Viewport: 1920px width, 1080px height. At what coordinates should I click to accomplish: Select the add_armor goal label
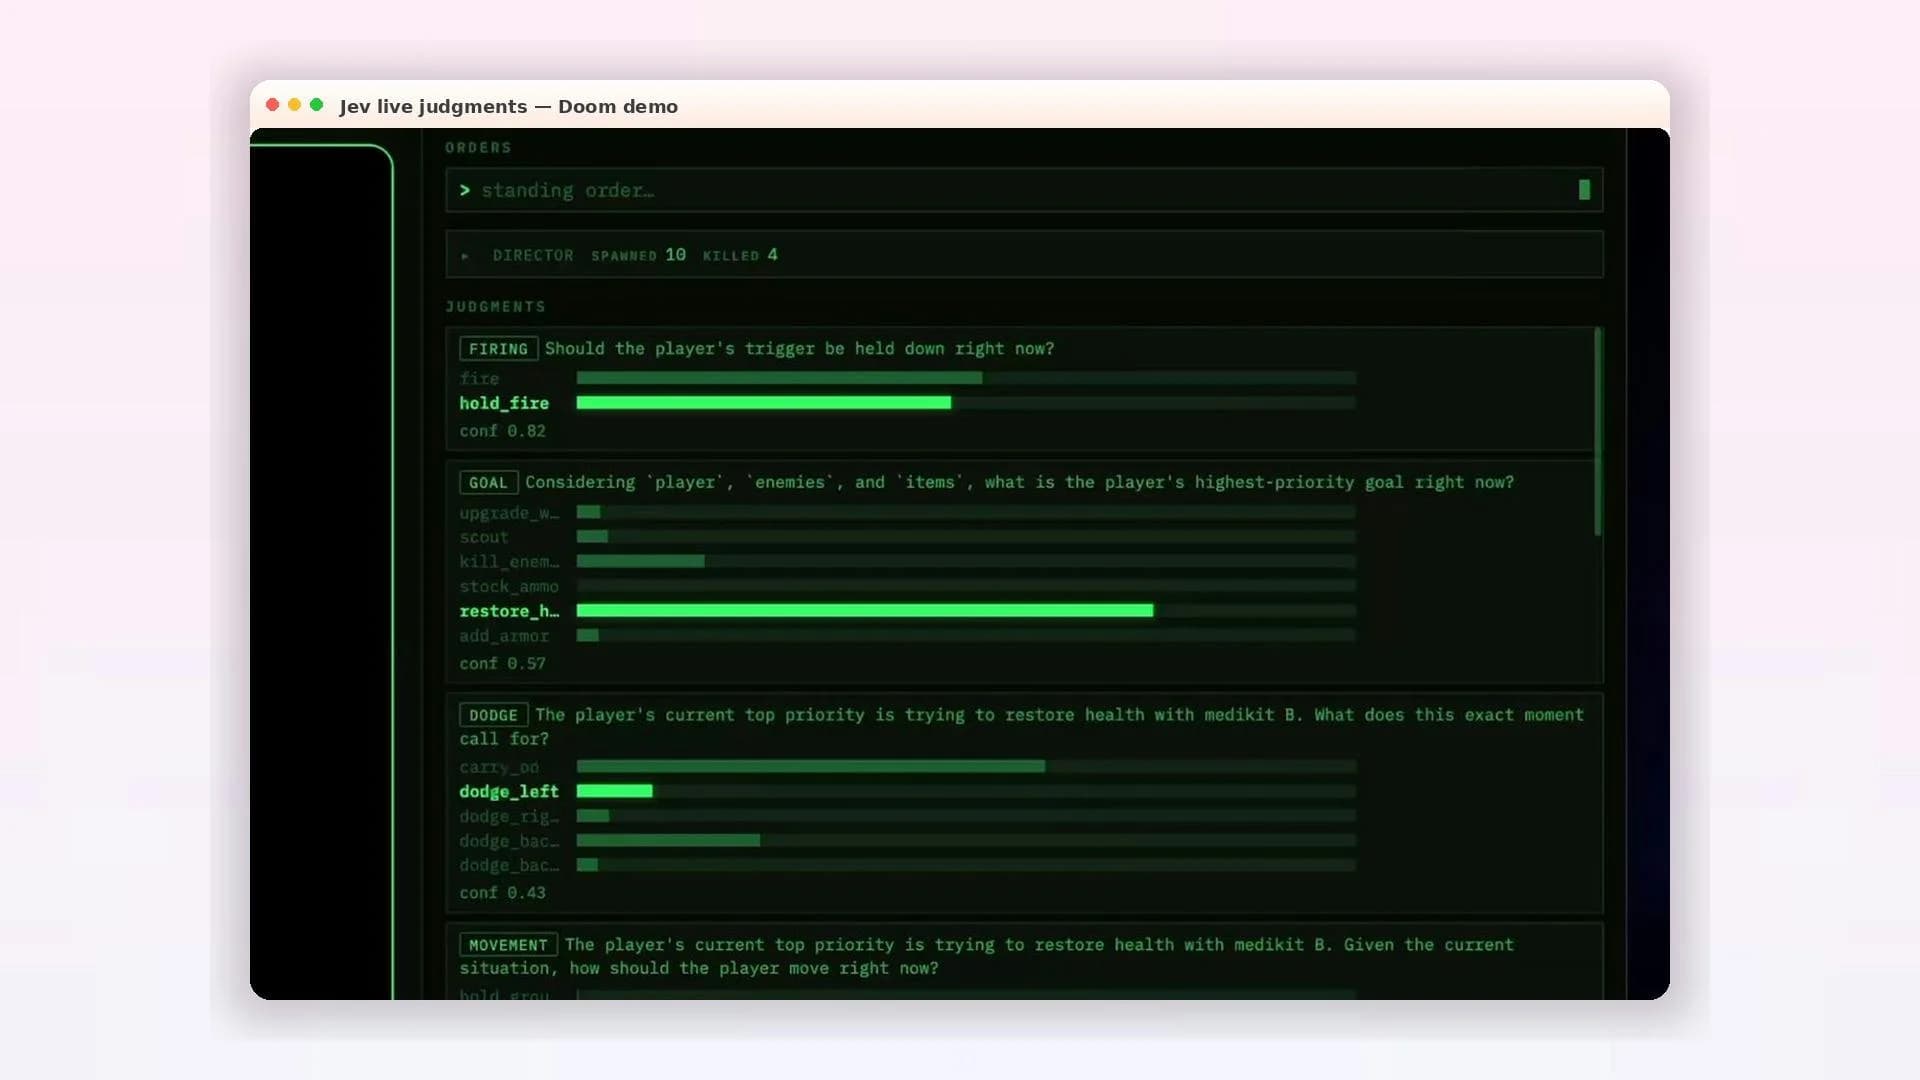coord(504,636)
